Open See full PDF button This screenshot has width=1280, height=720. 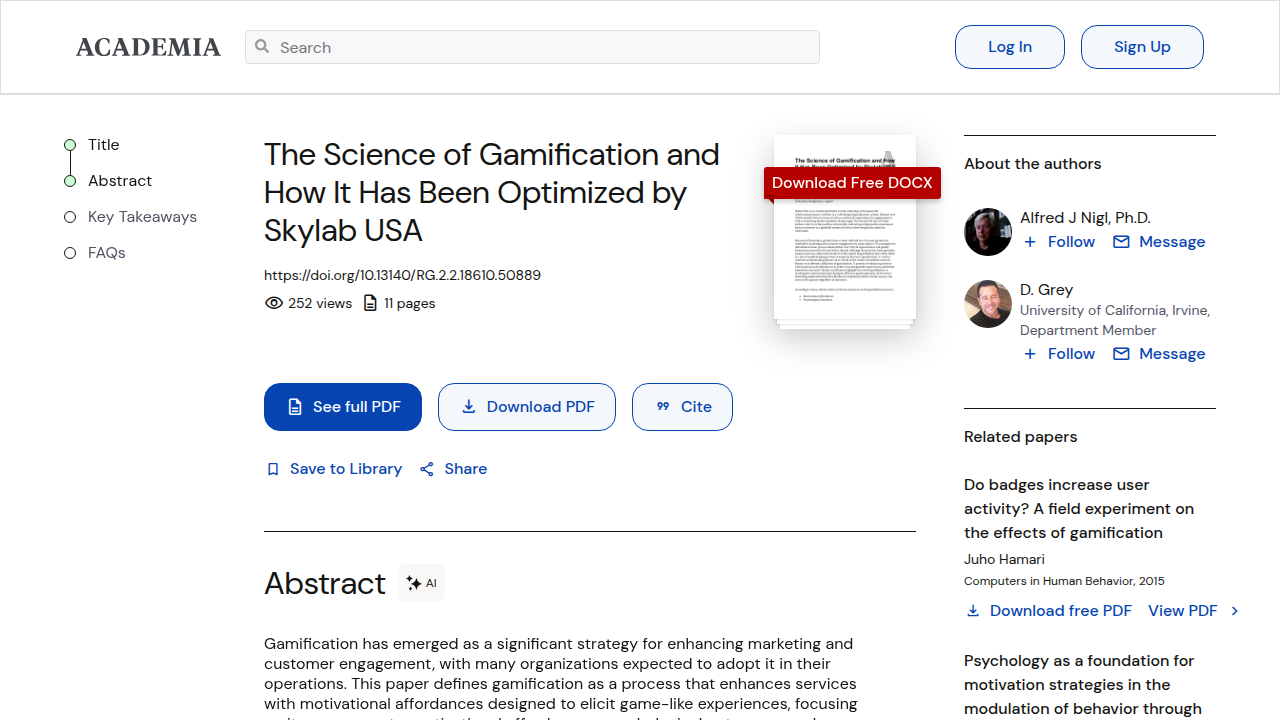(x=343, y=407)
